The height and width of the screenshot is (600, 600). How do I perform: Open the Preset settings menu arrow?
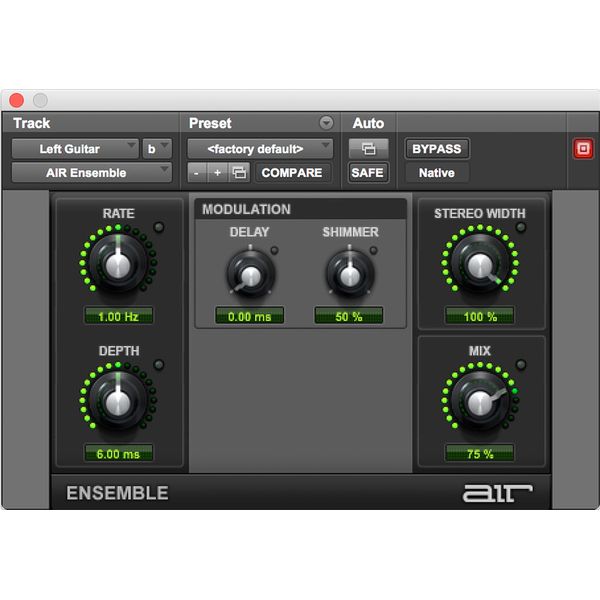pyautogui.click(x=326, y=123)
